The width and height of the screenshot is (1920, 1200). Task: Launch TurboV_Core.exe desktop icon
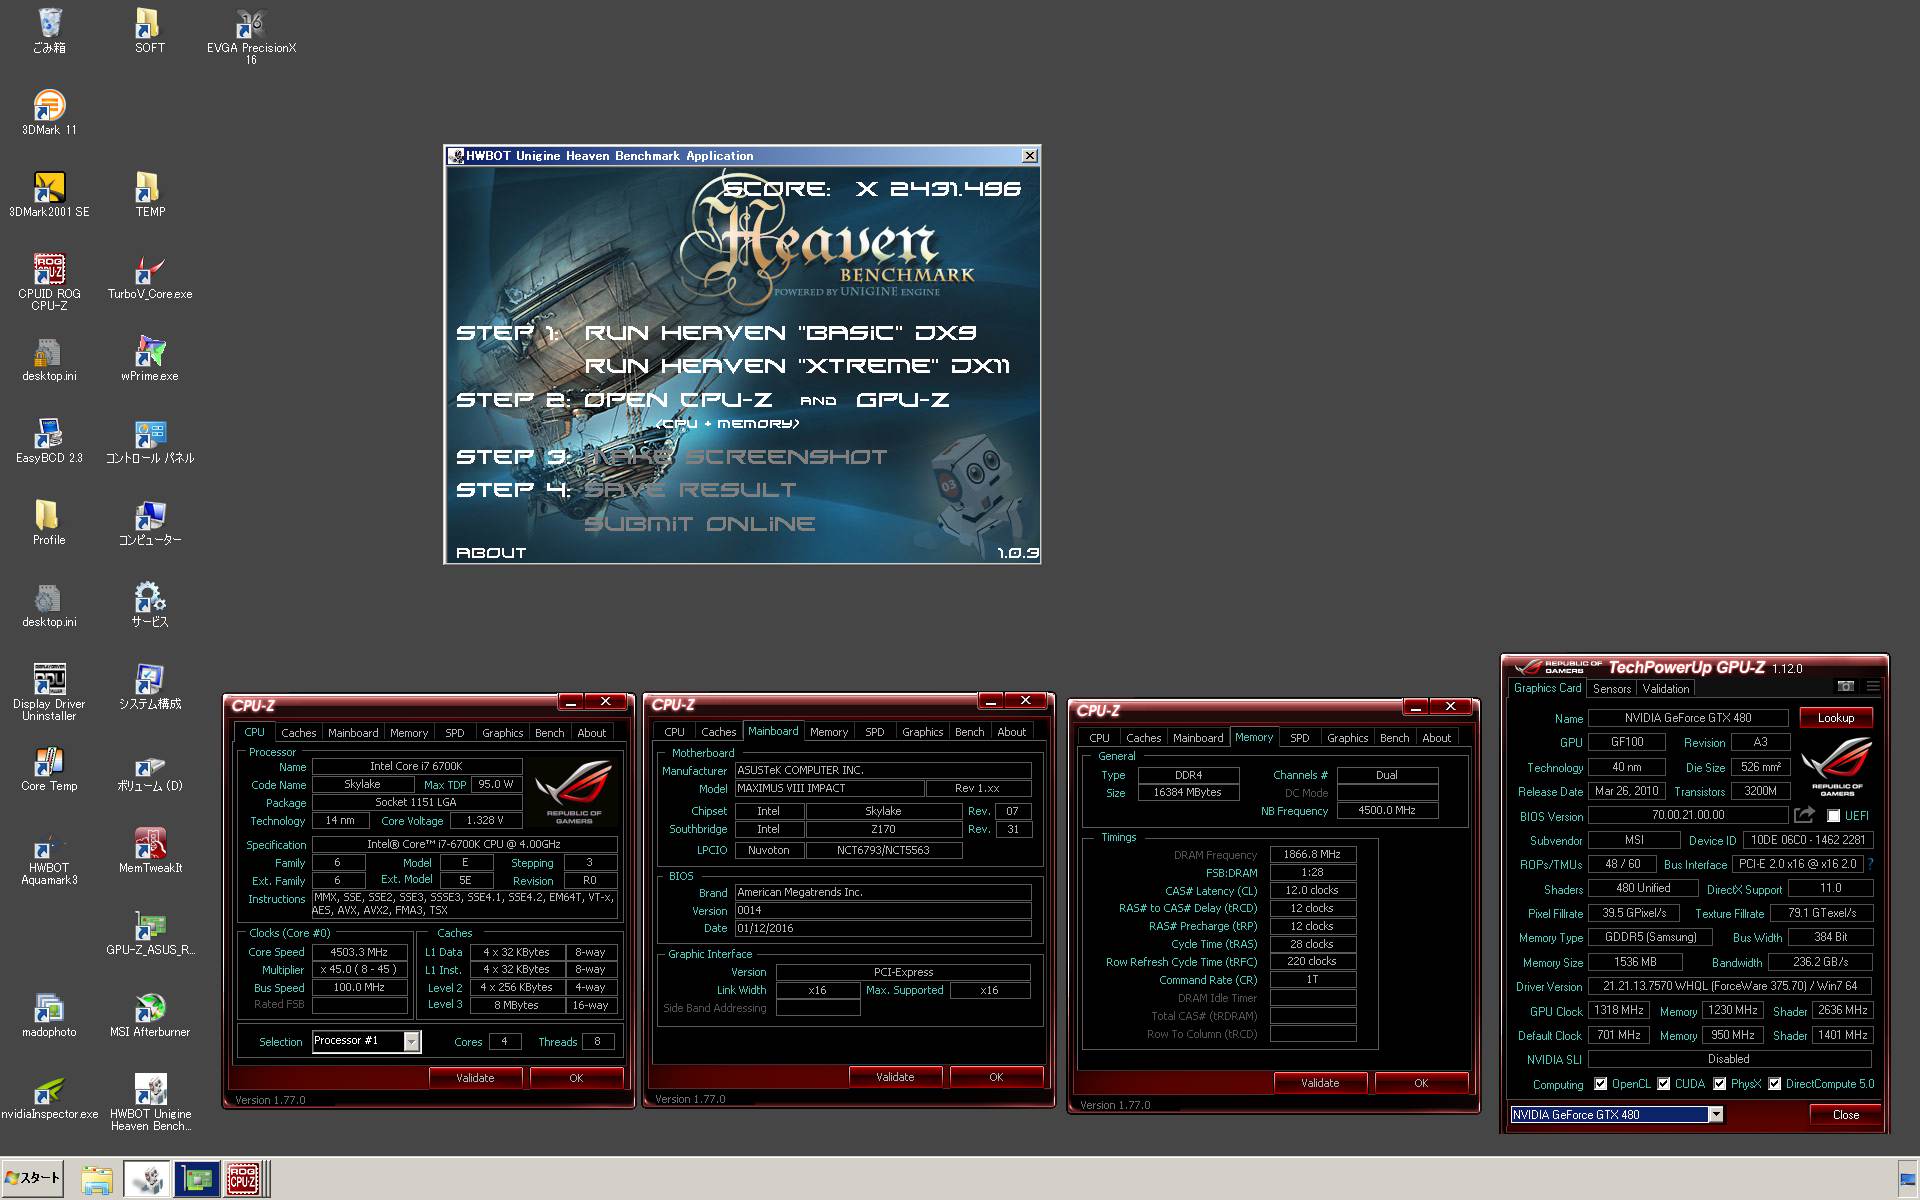[x=149, y=276]
